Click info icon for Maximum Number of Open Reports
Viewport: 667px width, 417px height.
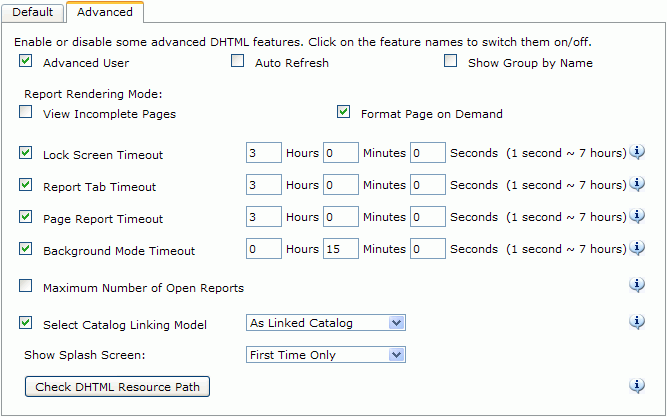(x=637, y=285)
